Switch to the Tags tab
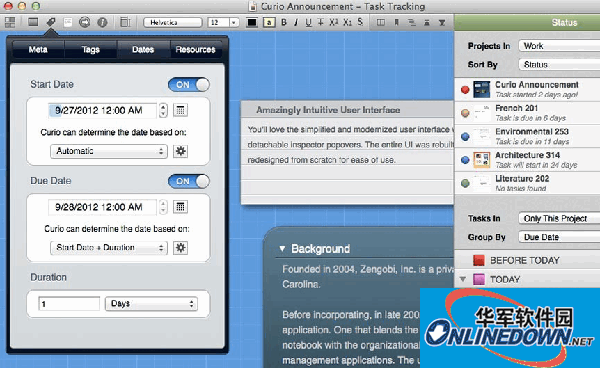The height and width of the screenshot is (368, 600). (91, 50)
